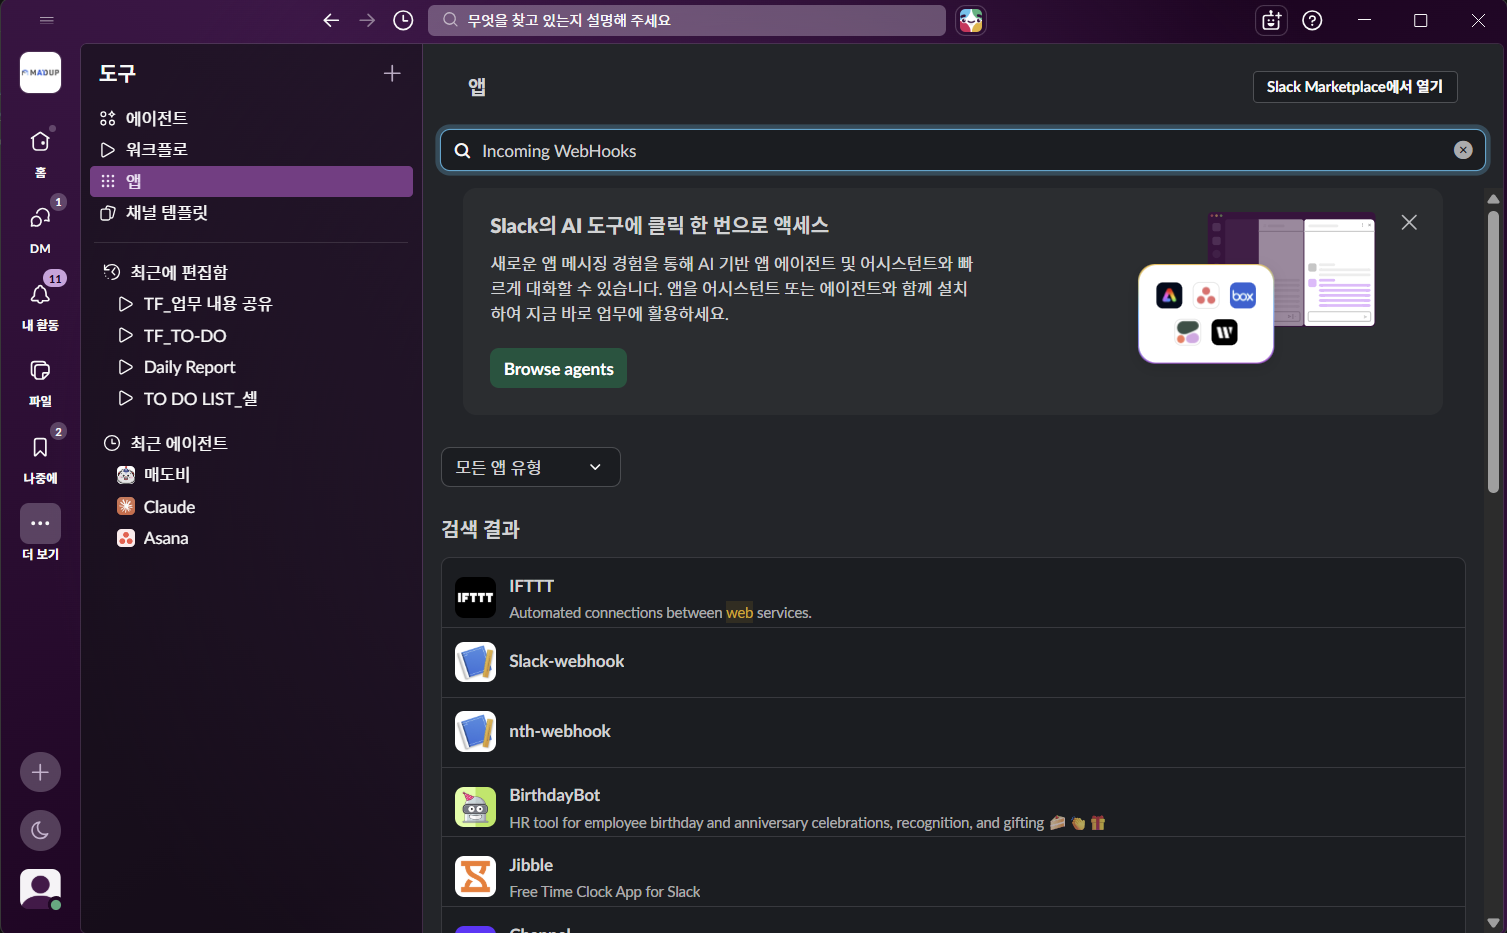
Task: Open the TO DO LIST_셀 workflow
Action: (x=251, y=399)
